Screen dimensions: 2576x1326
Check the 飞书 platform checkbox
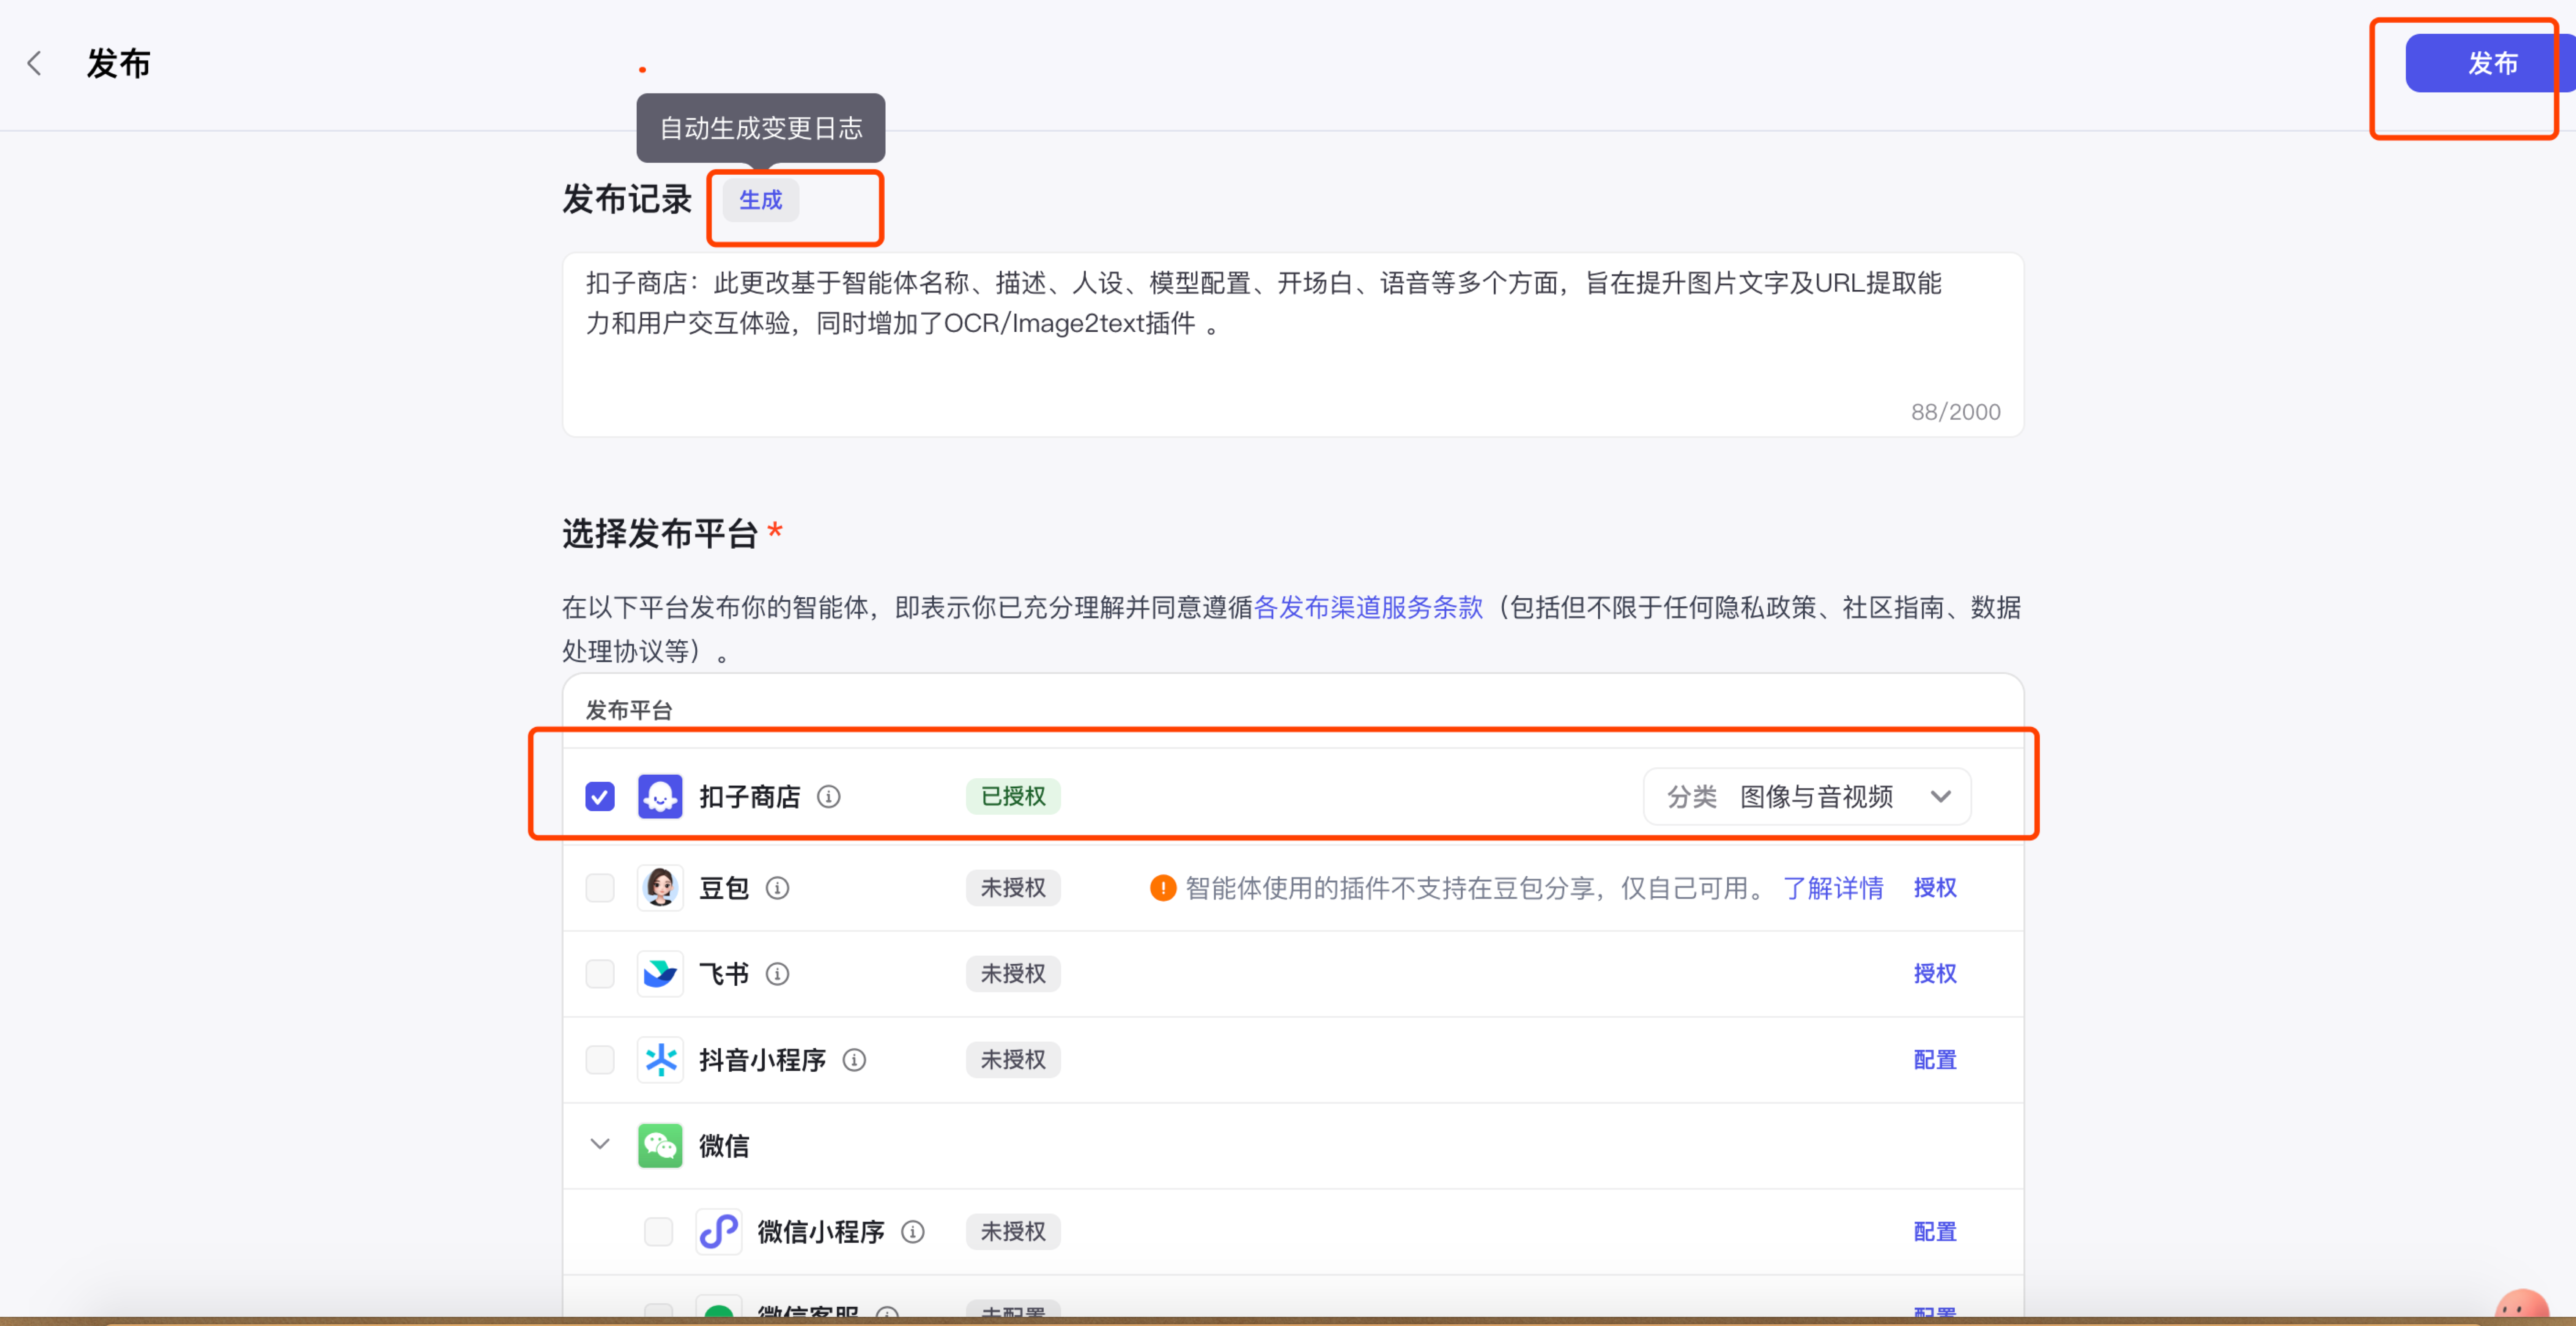(x=600, y=974)
